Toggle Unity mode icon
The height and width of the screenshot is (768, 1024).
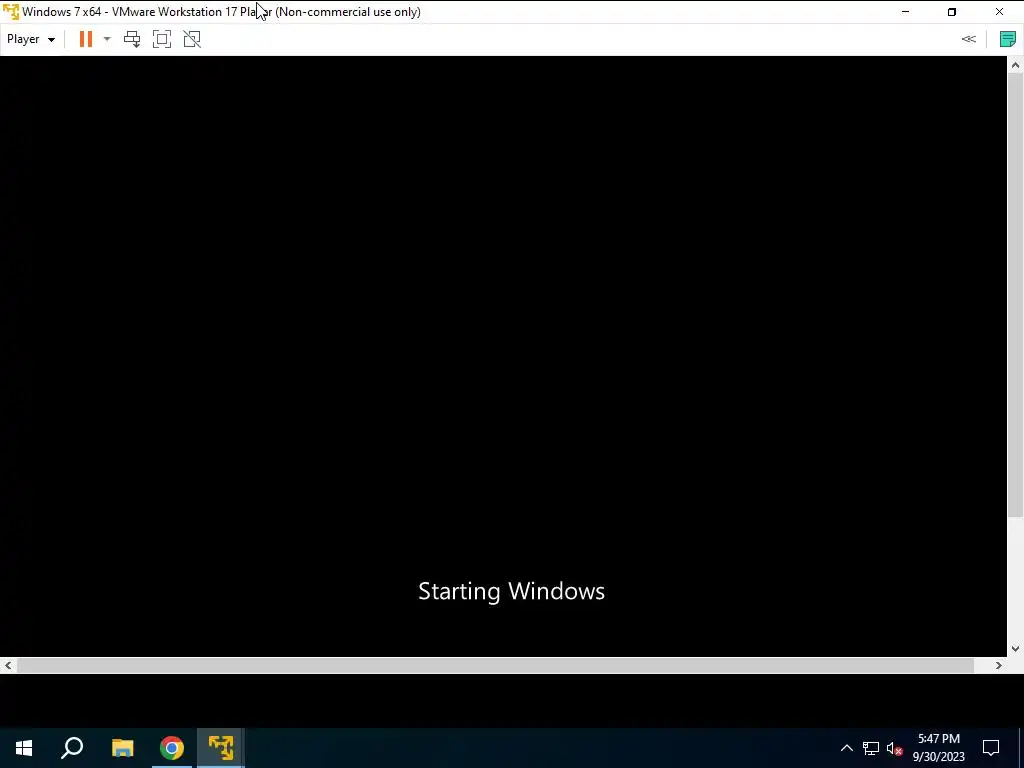[192, 39]
